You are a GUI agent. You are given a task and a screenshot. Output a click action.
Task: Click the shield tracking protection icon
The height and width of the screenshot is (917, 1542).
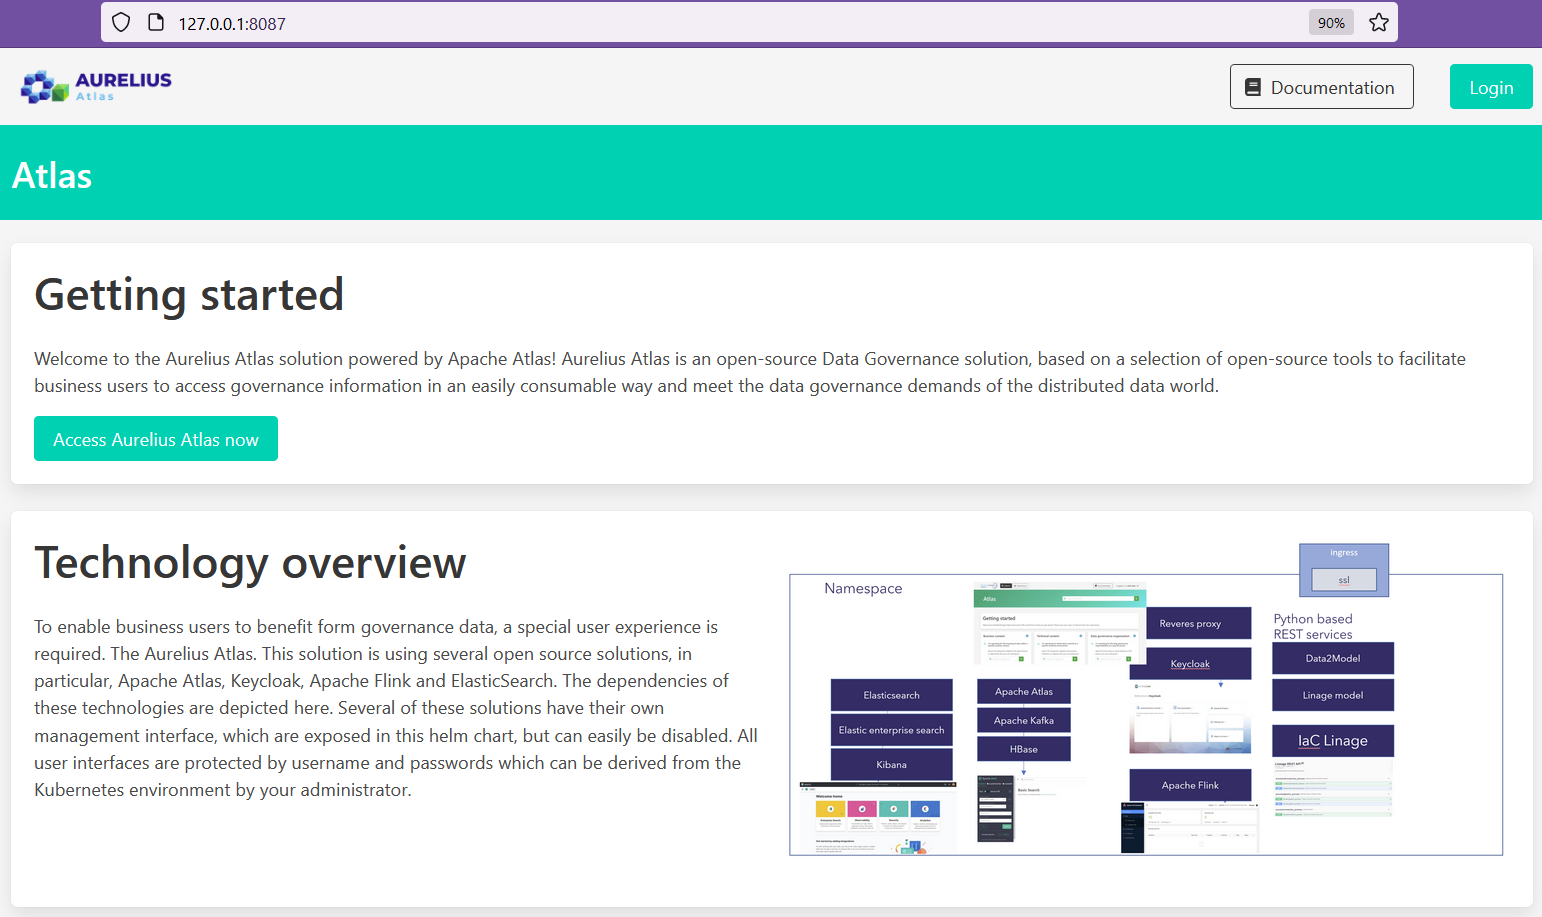[121, 23]
